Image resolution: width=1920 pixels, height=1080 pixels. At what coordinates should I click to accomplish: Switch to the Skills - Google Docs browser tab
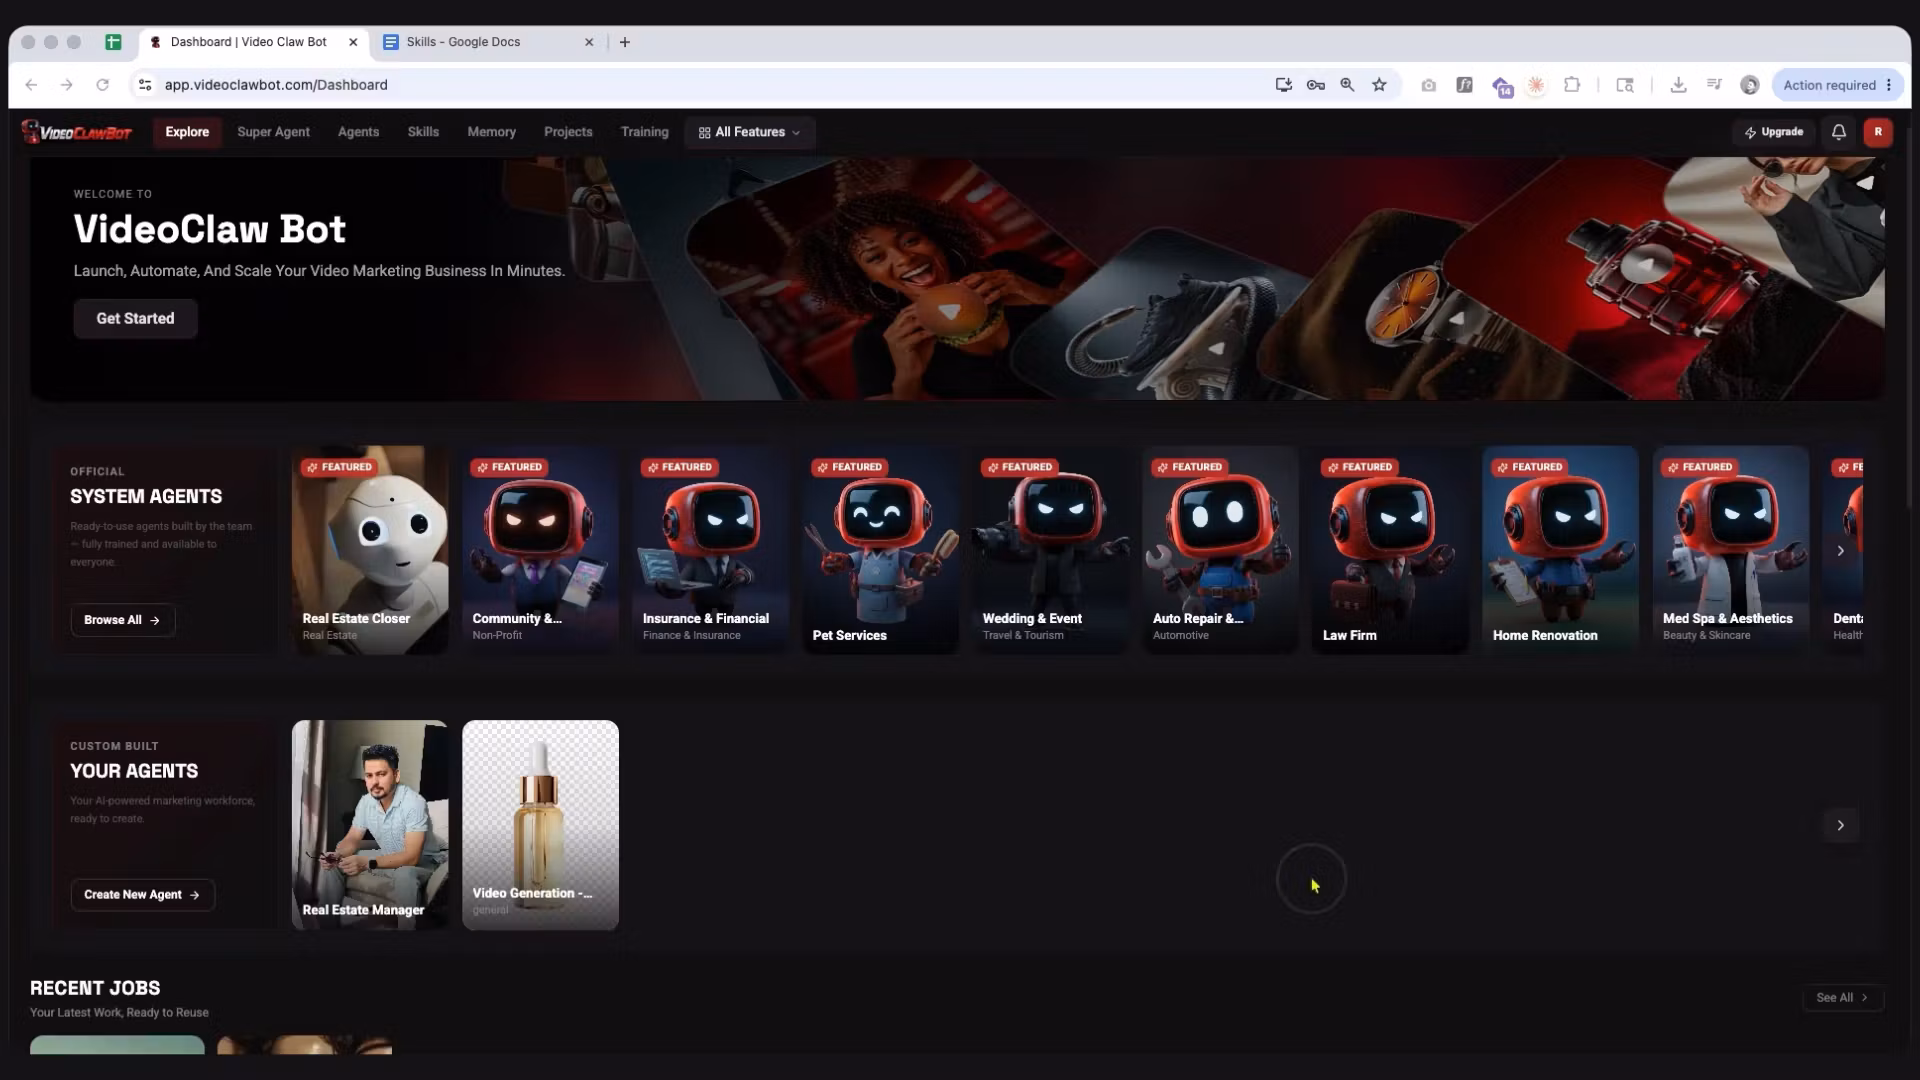(487, 42)
